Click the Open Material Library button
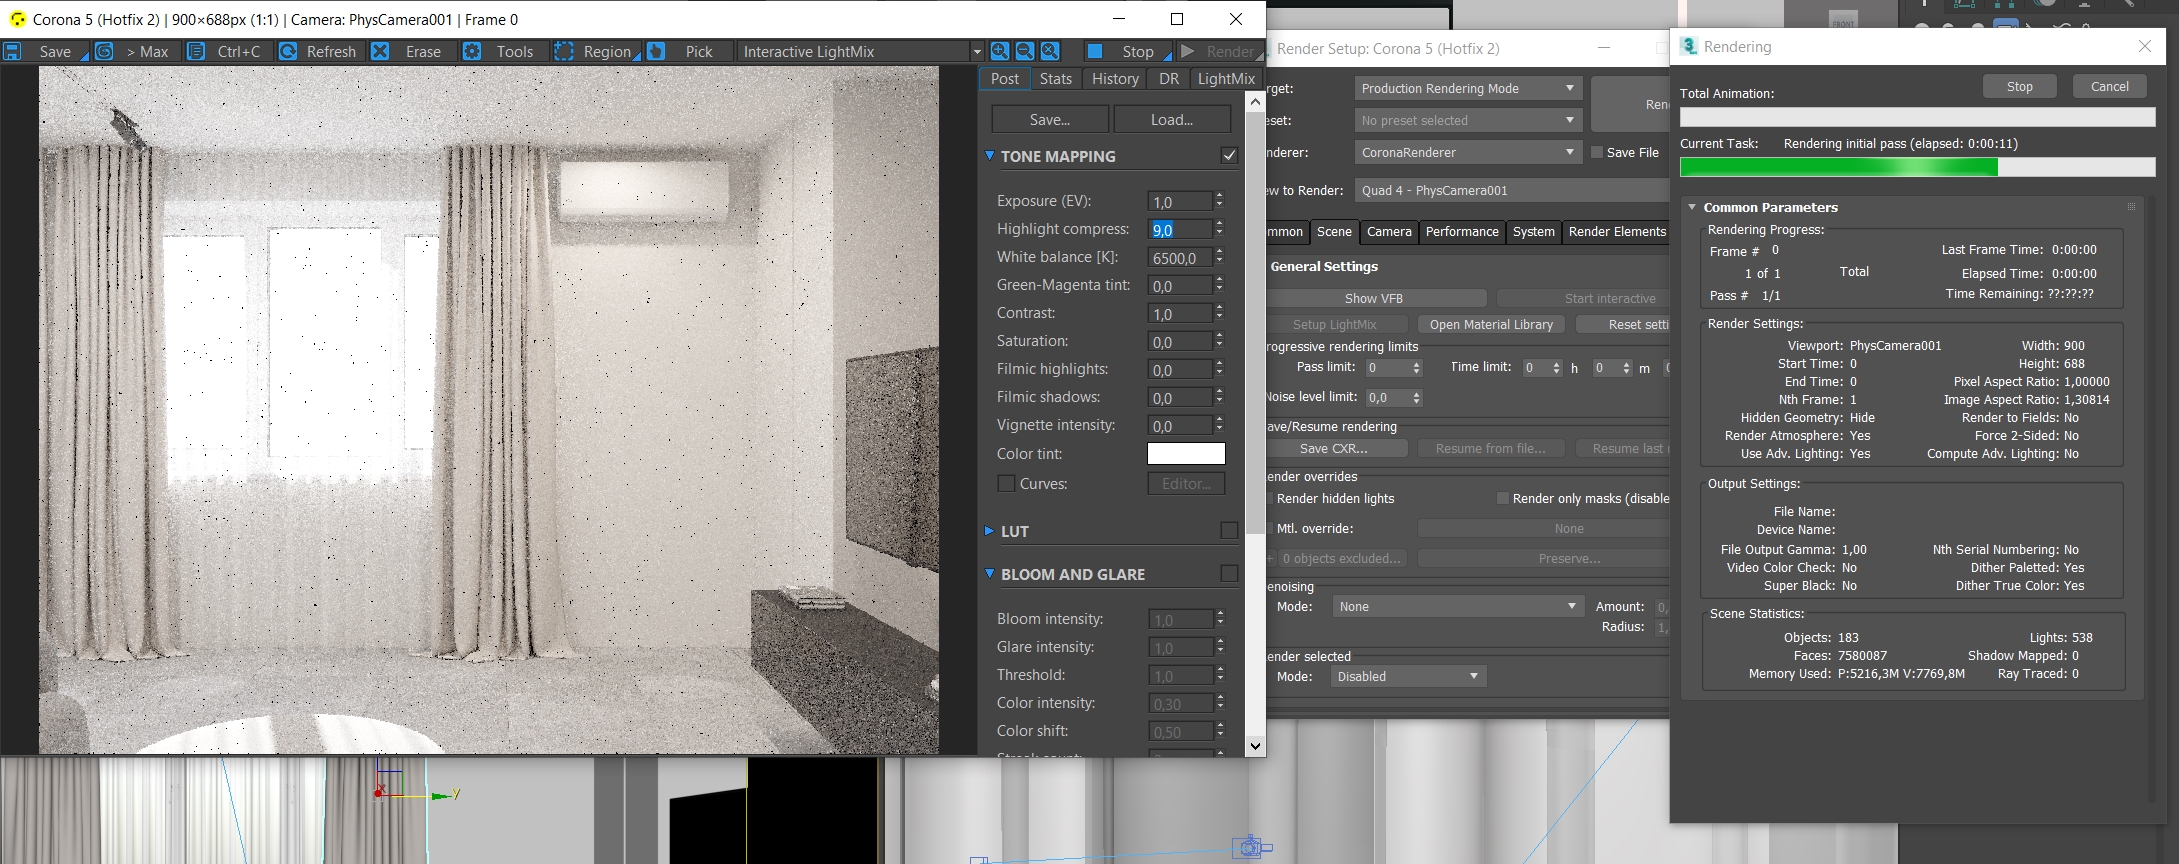This screenshot has width=2179, height=864. [1490, 325]
